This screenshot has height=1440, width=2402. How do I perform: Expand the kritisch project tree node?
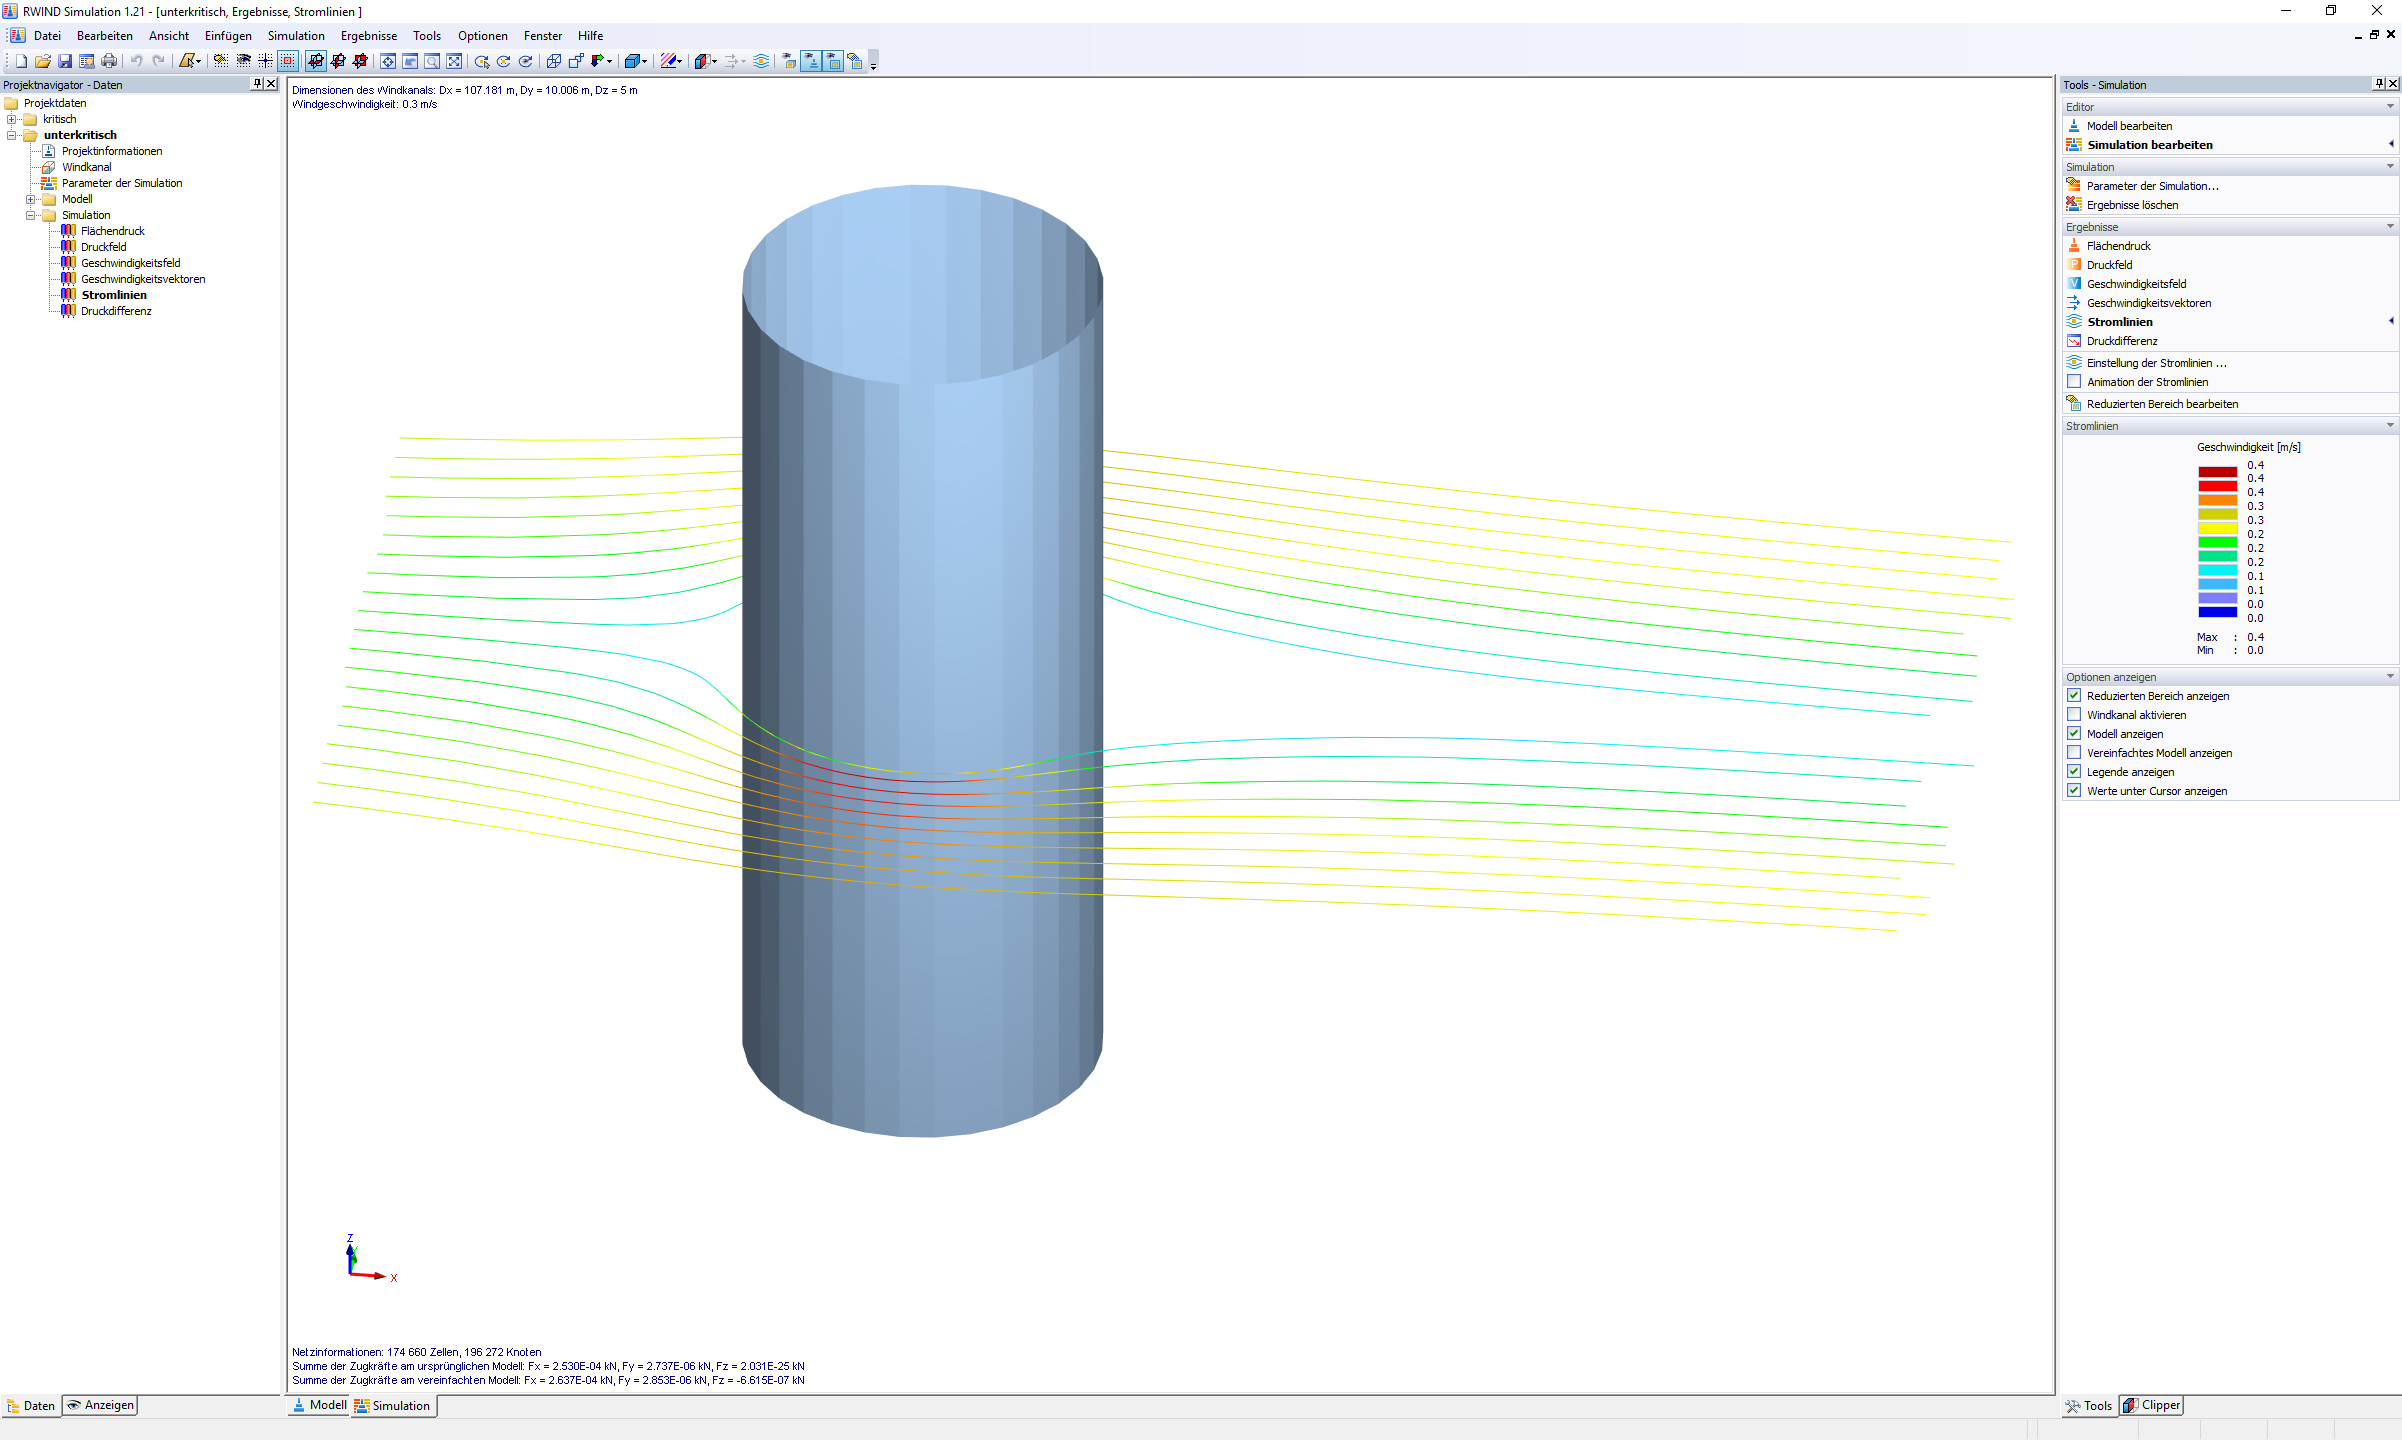click(11, 119)
